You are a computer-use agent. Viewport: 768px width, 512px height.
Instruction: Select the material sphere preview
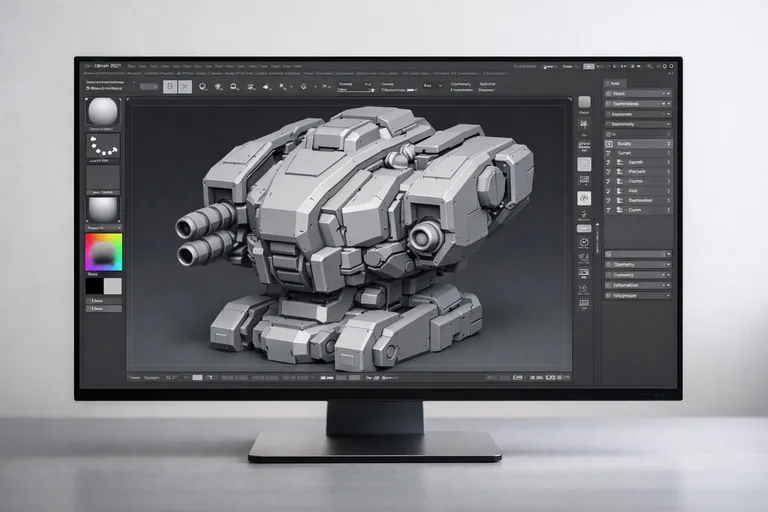pos(103,209)
